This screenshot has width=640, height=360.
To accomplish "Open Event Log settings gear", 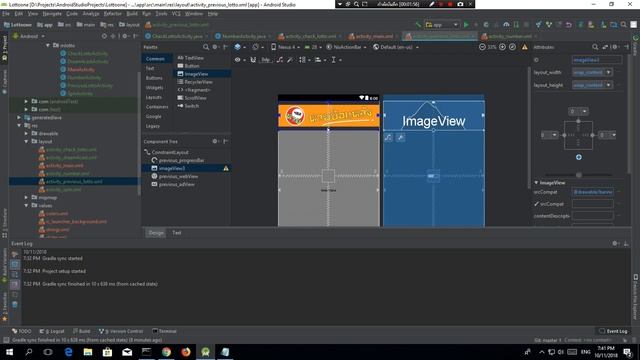I will [x=615, y=243].
